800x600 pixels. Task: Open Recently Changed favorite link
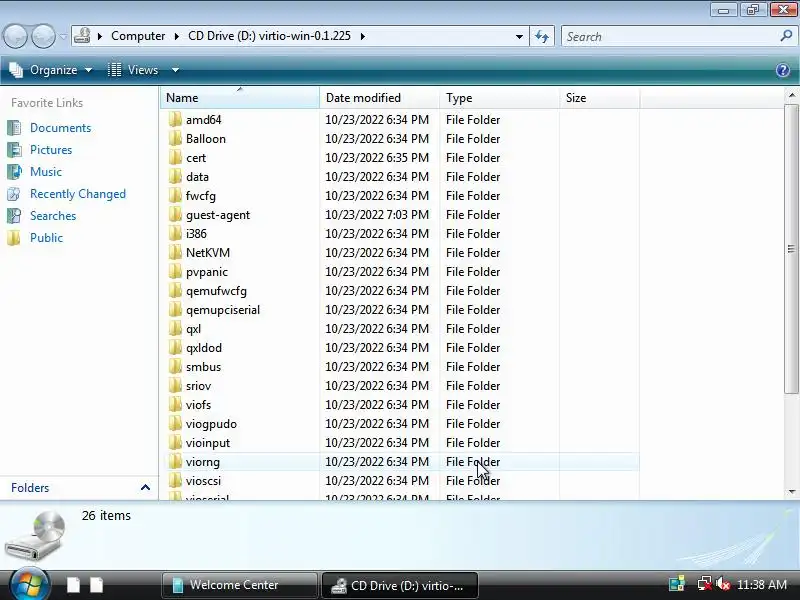click(78, 194)
